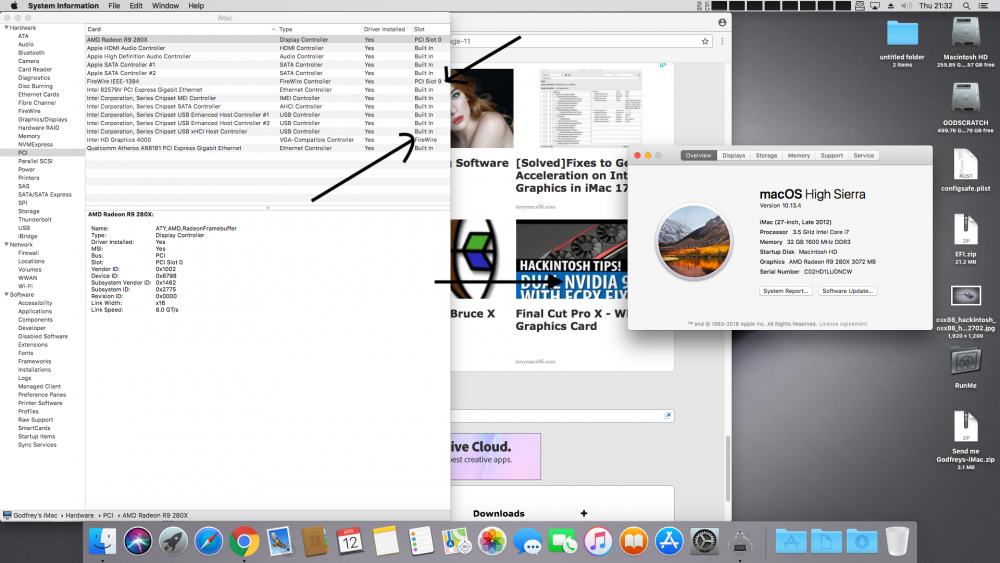Open FaceTime from the dock
Image resolution: width=1000 pixels, height=563 pixels.
(x=562, y=542)
